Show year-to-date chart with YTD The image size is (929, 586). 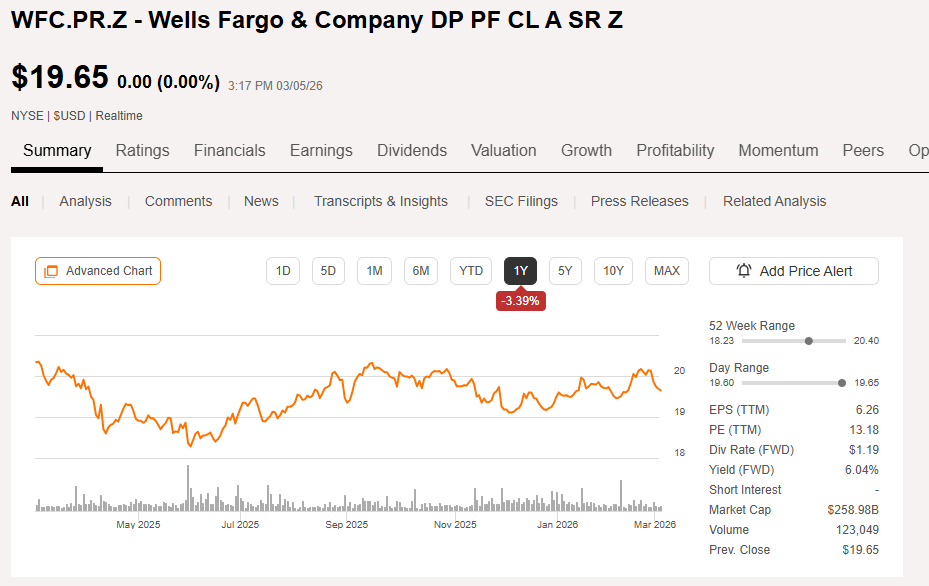click(471, 271)
